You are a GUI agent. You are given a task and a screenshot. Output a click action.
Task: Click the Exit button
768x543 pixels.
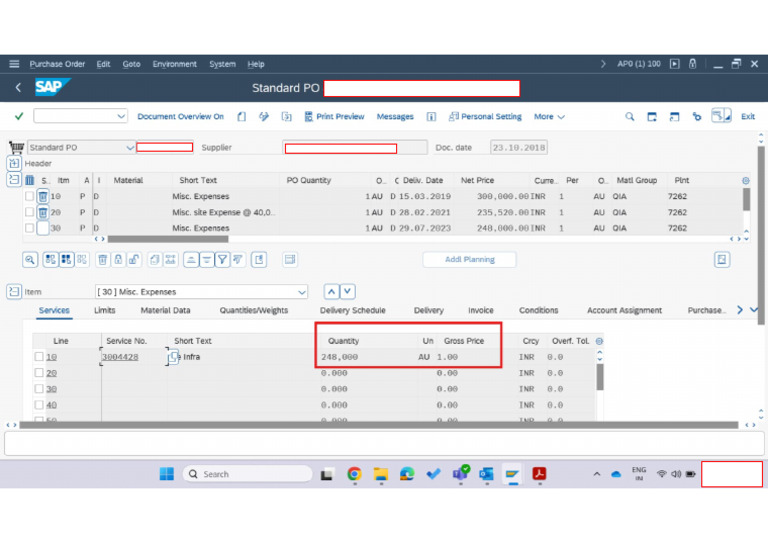[x=747, y=117]
